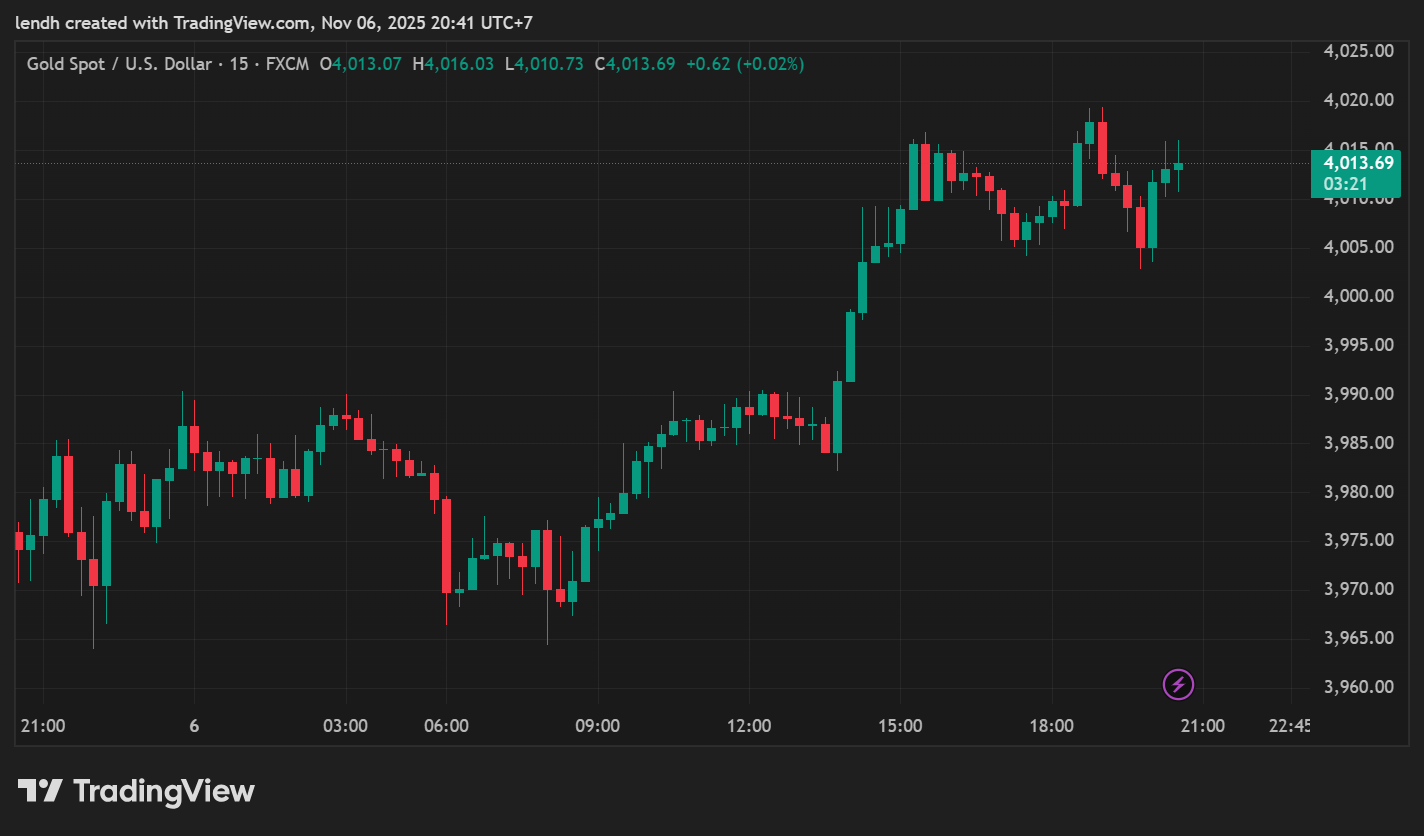The image size is (1424, 836).
Task: Click the TradingView logo mark
Action: pos(41,791)
